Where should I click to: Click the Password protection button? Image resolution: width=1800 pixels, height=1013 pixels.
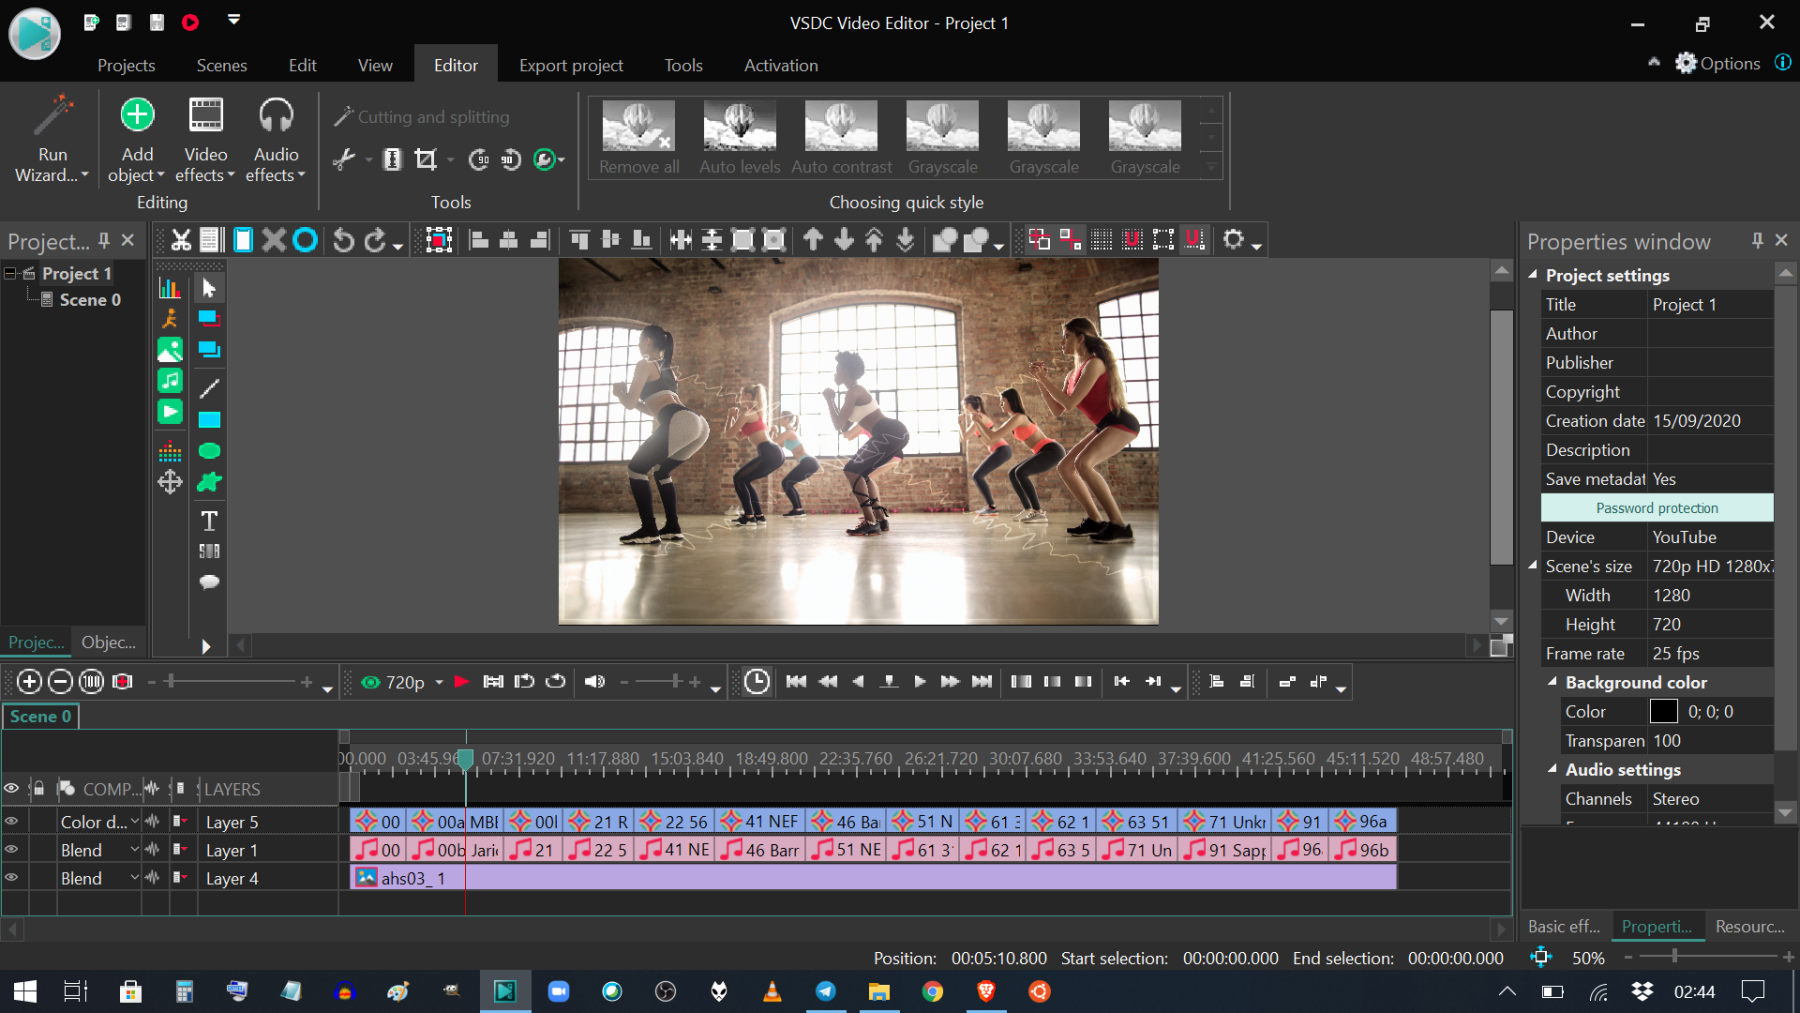[1656, 507]
